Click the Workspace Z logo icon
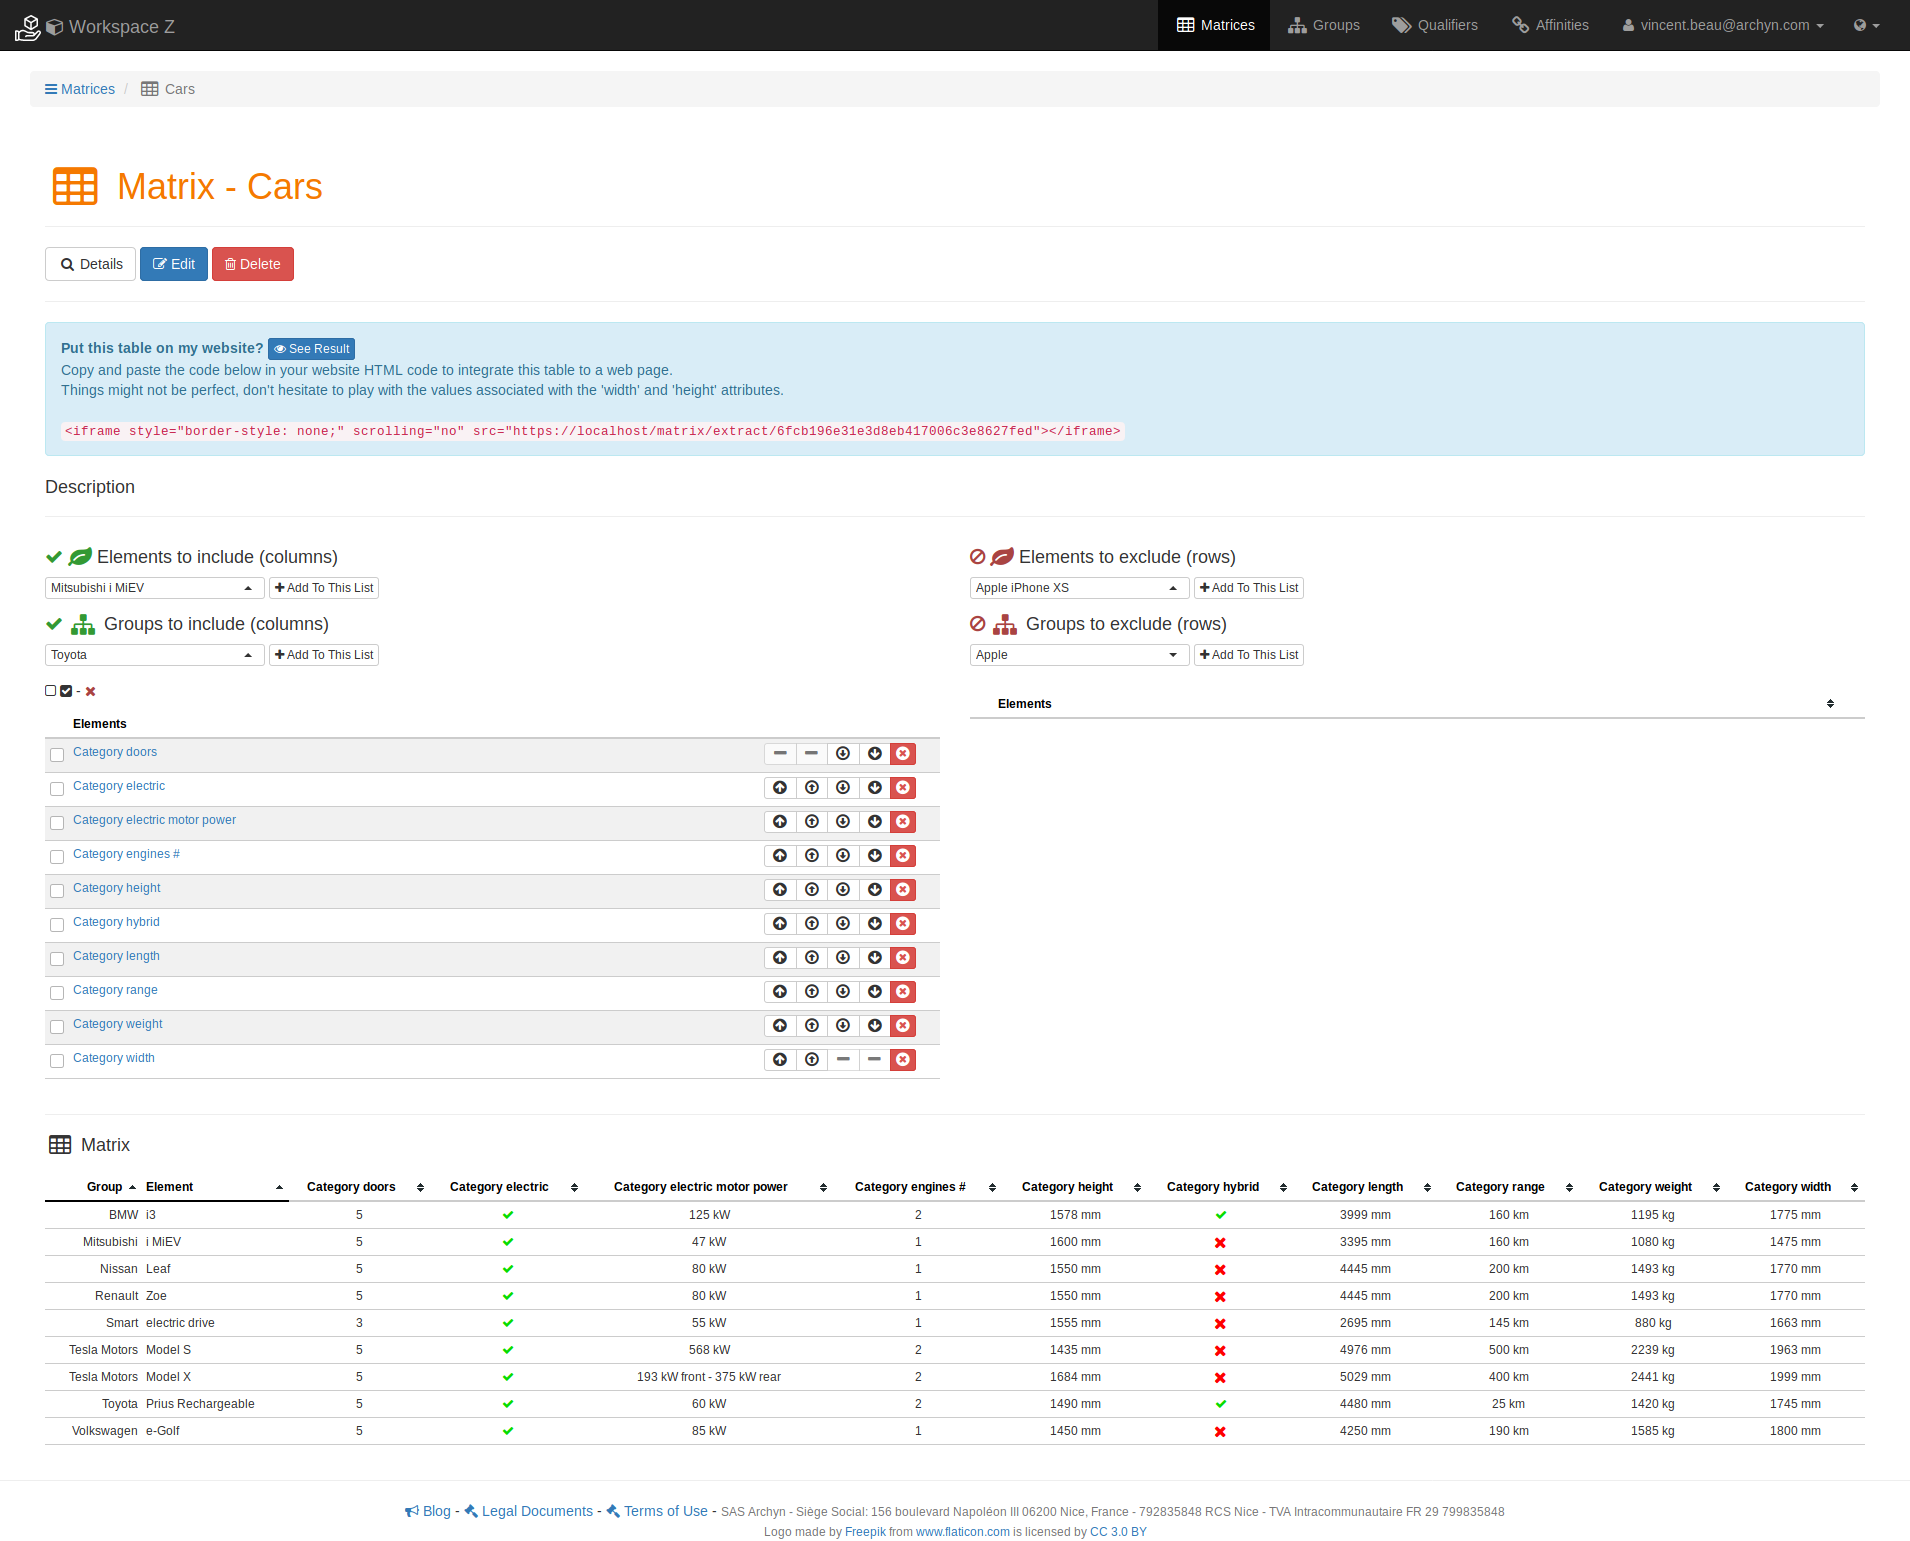Screen dimensions: 1910x1541 pos(28,27)
